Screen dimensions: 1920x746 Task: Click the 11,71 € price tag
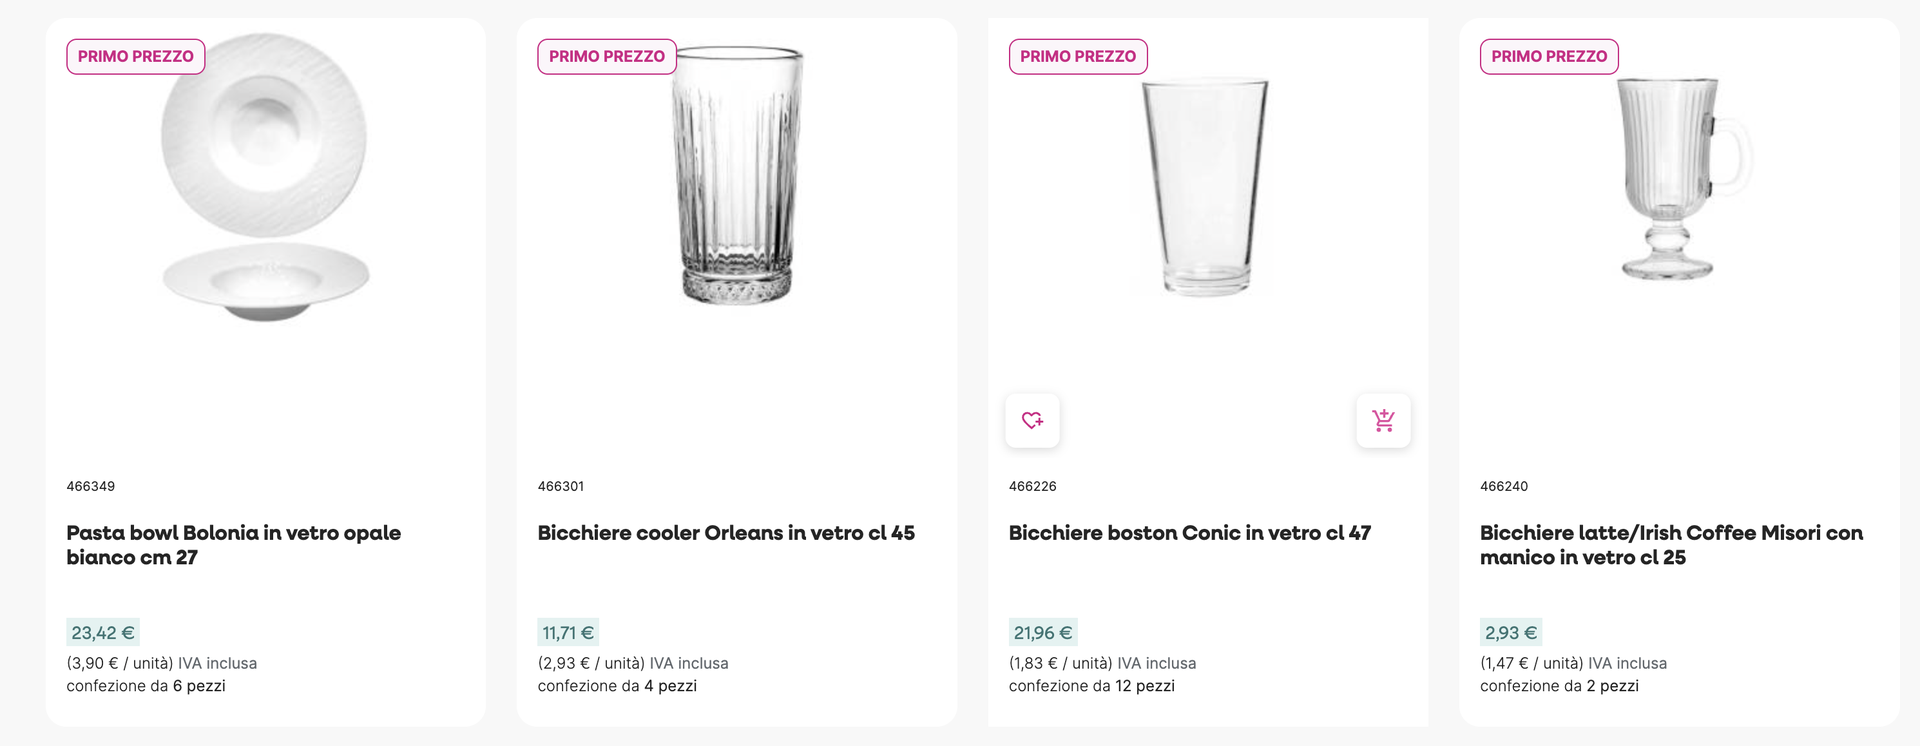pyautogui.click(x=567, y=633)
